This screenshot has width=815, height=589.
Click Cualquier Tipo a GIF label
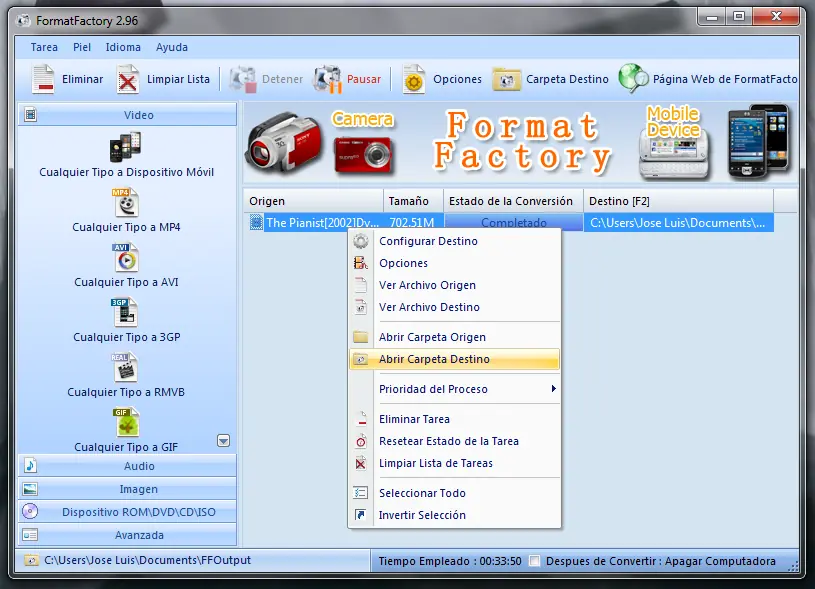pyautogui.click(x=126, y=447)
